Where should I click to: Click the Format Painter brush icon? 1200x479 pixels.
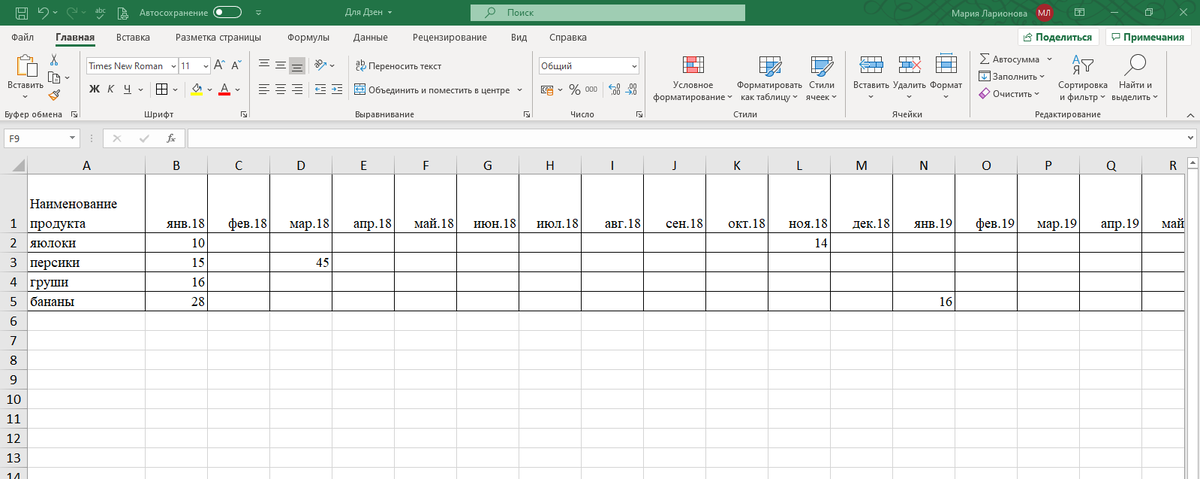tap(54, 94)
